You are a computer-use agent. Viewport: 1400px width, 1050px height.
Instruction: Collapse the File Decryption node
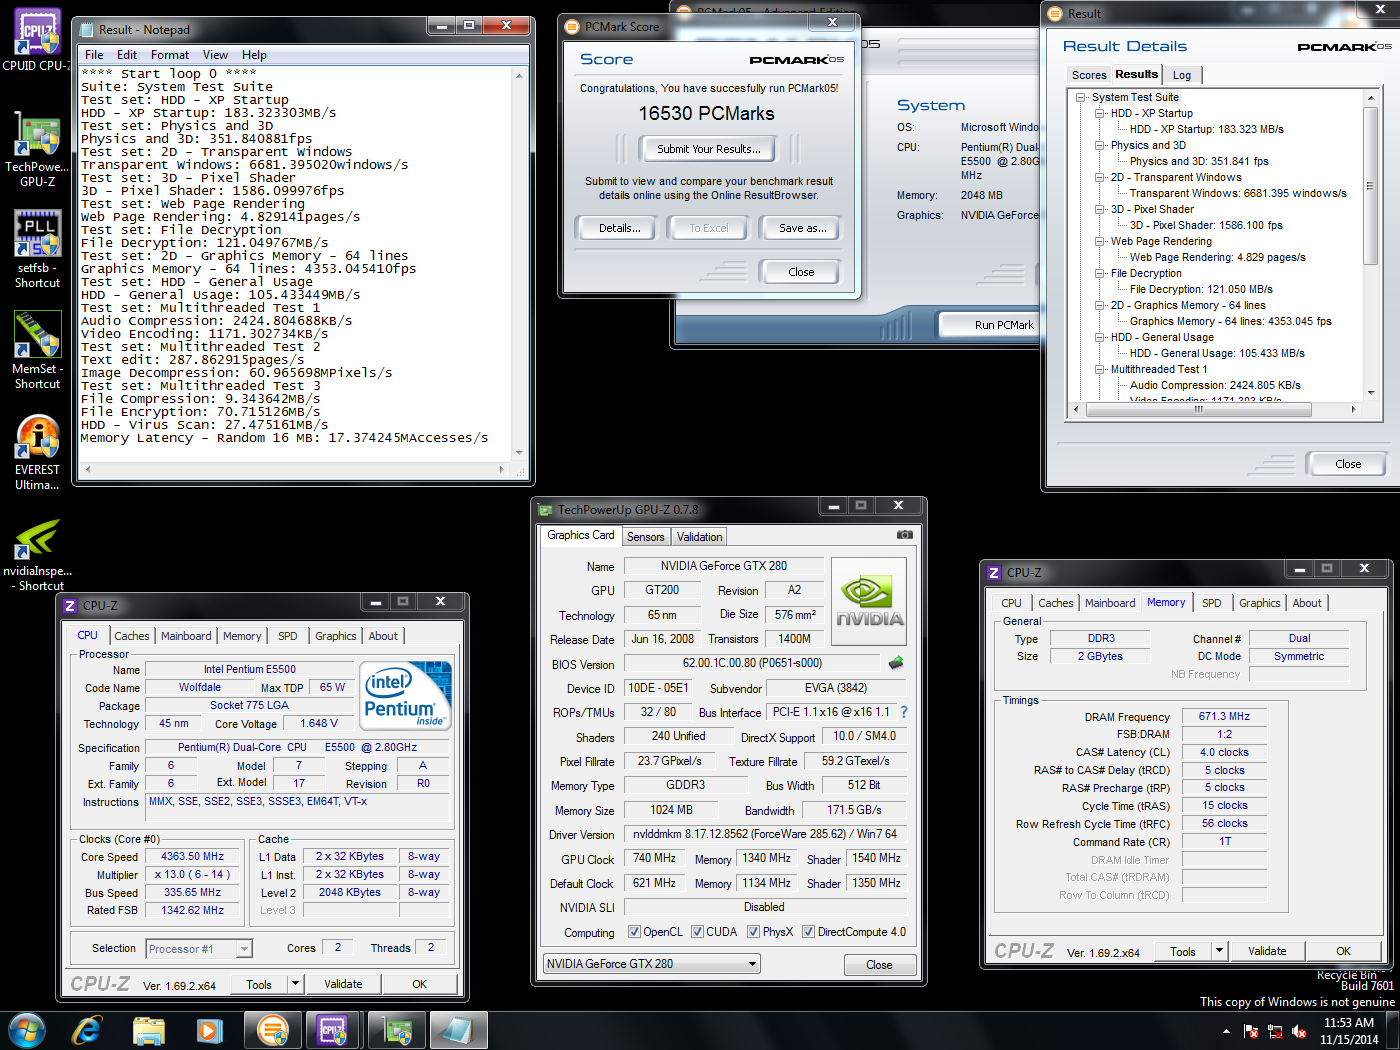[1099, 273]
